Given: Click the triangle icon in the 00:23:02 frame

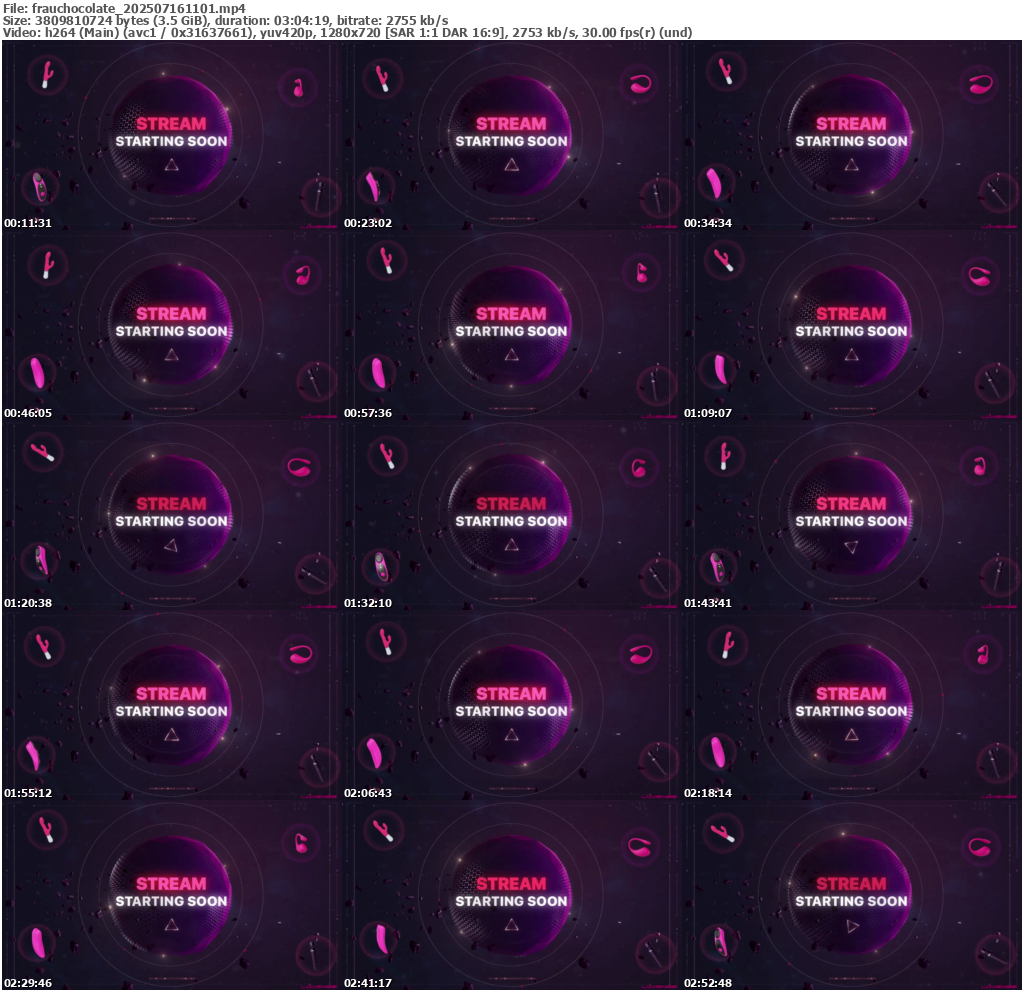Looking at the screenshot, I should [512, 165].
